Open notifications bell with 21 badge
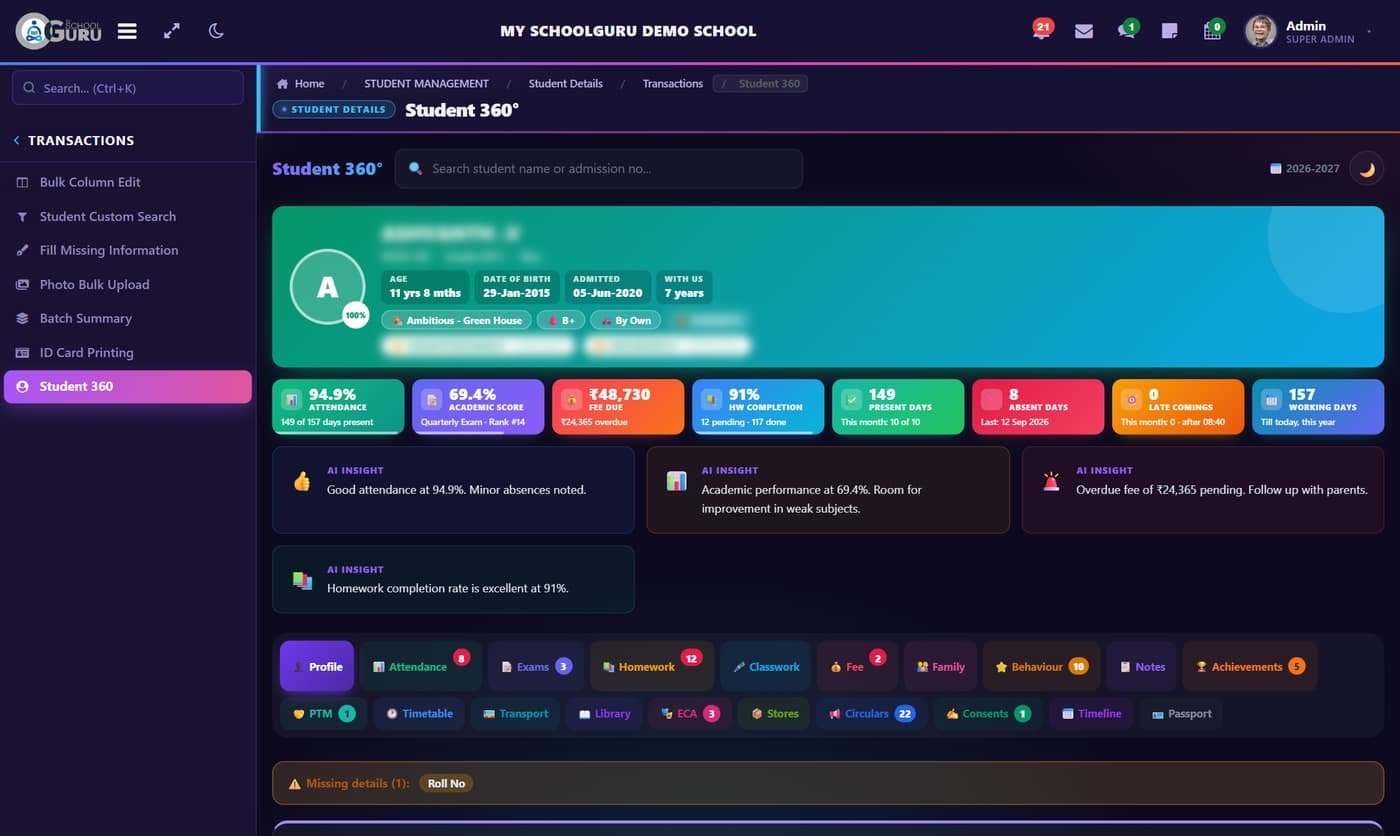1400x836 pixels. point(1042,30)
